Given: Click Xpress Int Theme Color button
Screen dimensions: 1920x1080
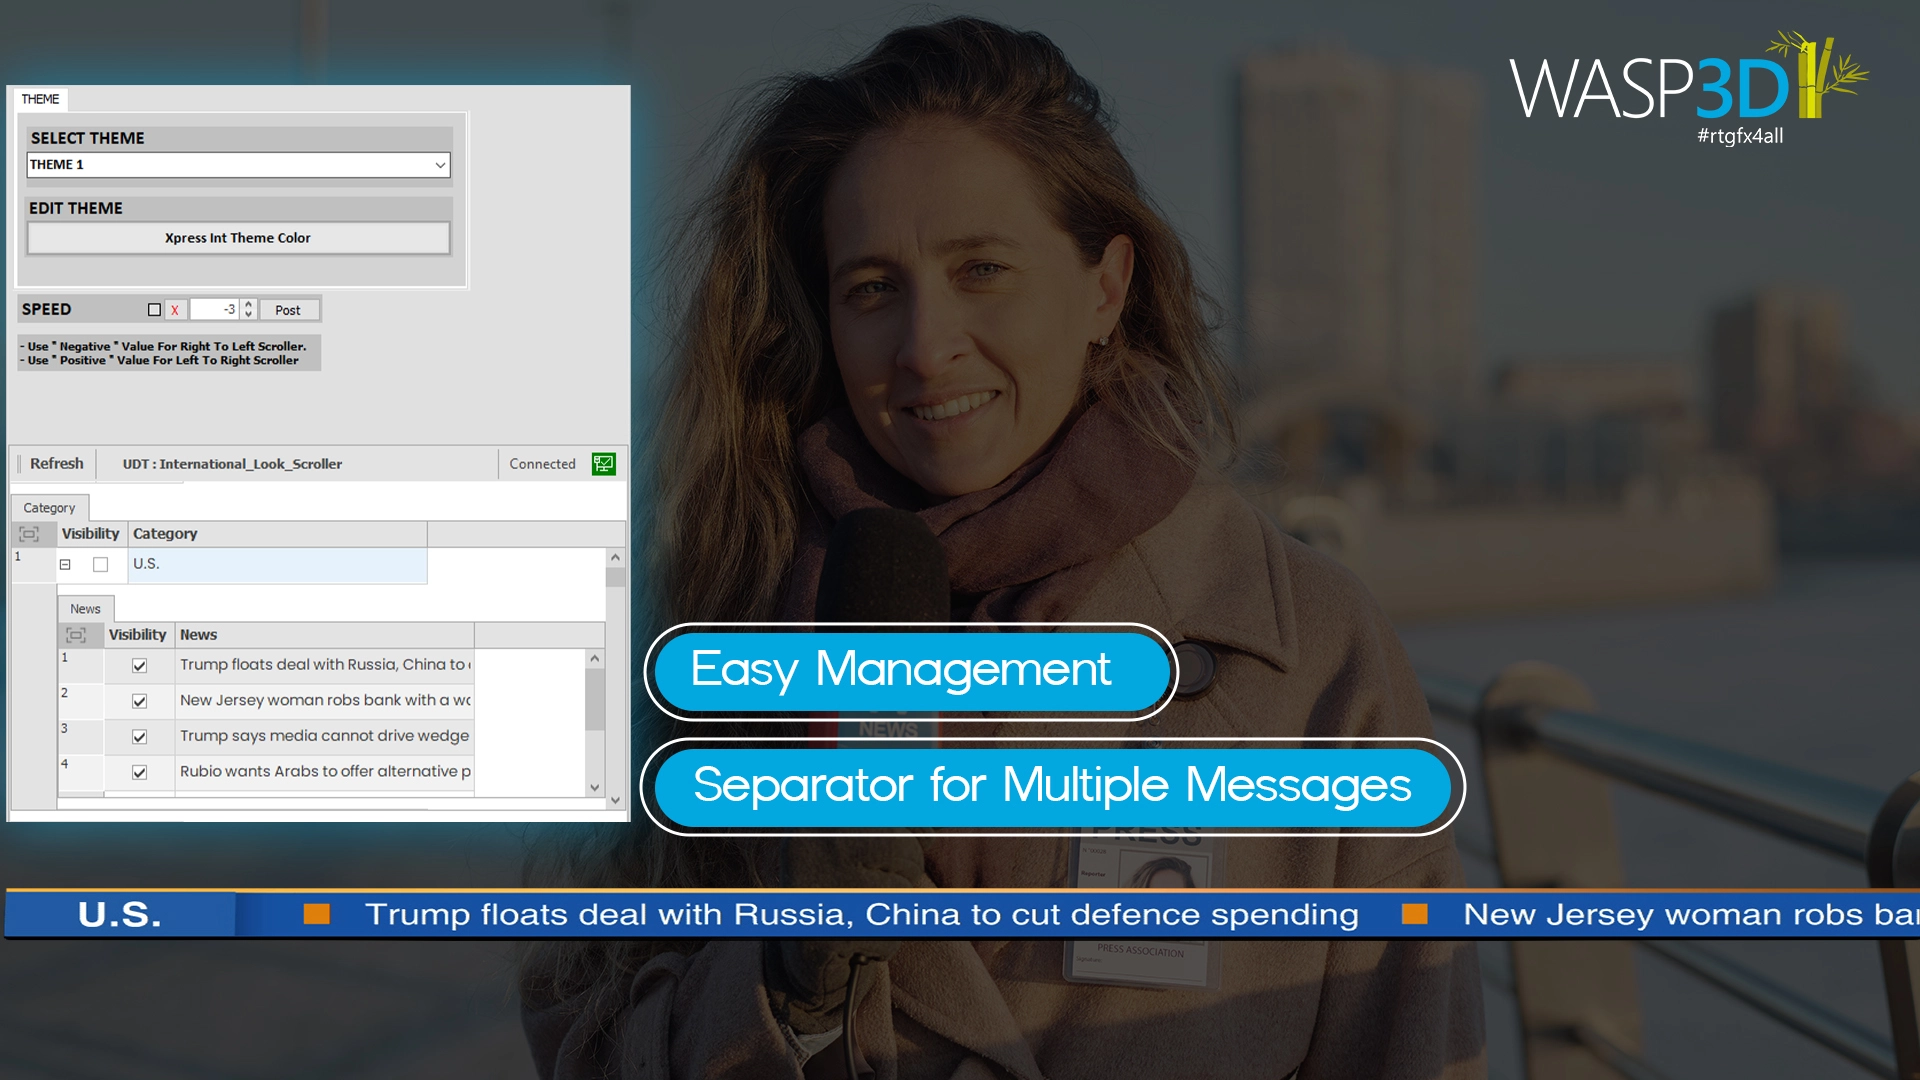Looking at the screenshot, I should click(238, 238).
